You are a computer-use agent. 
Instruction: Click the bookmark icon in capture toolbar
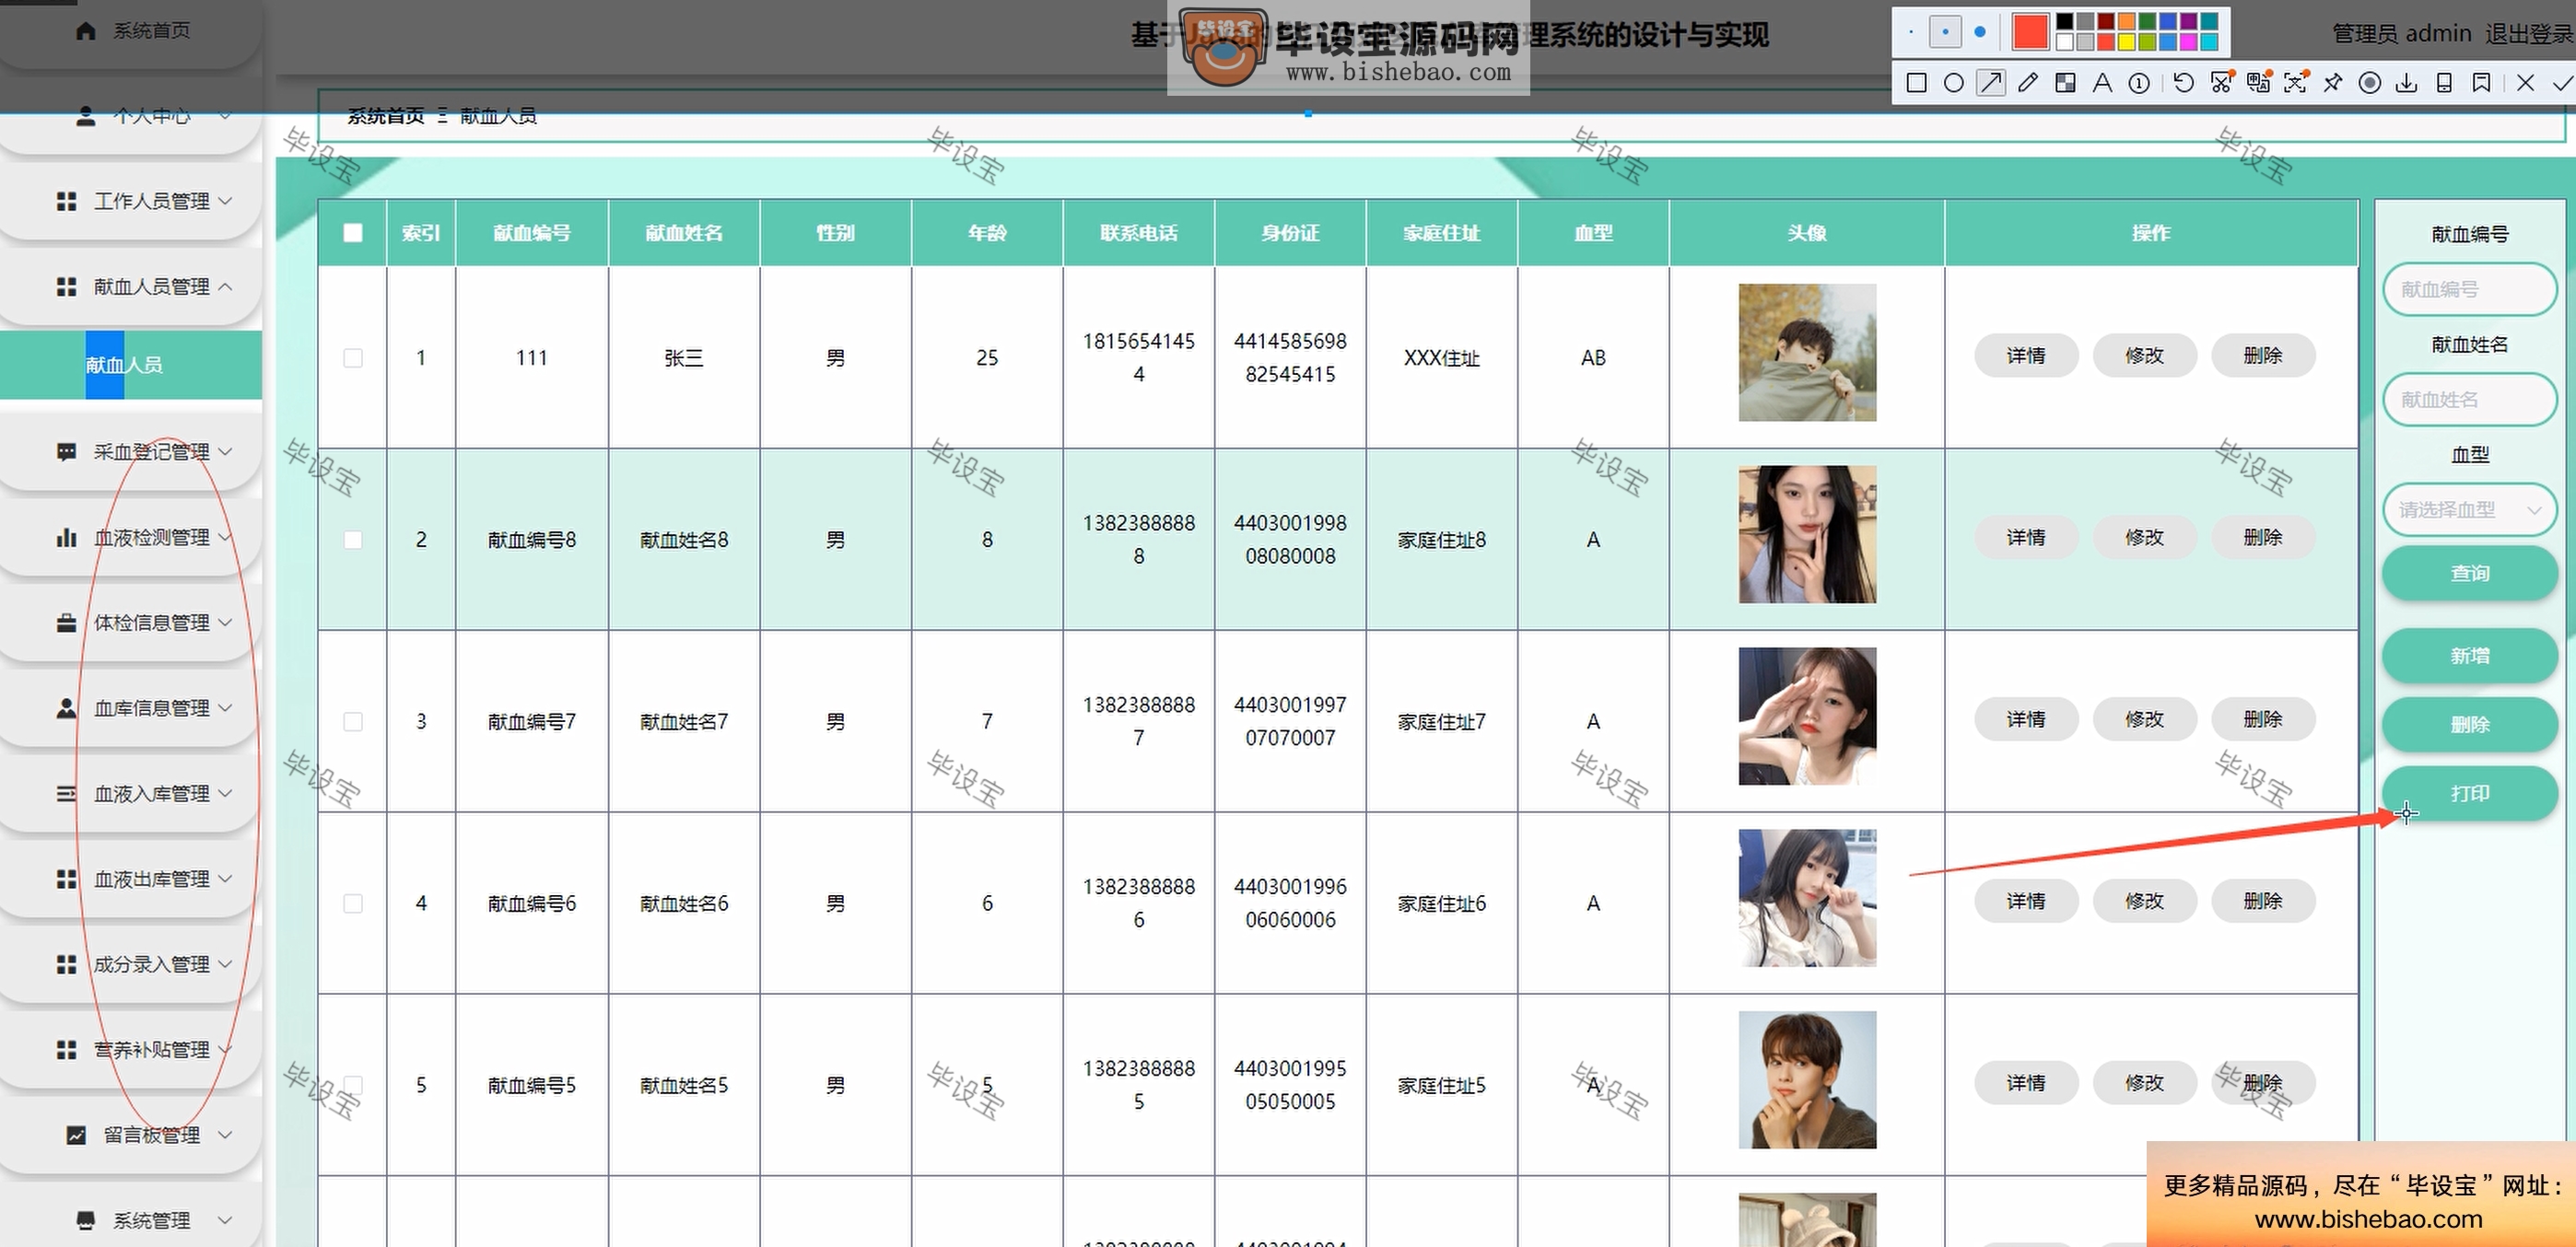point(2481,83)
